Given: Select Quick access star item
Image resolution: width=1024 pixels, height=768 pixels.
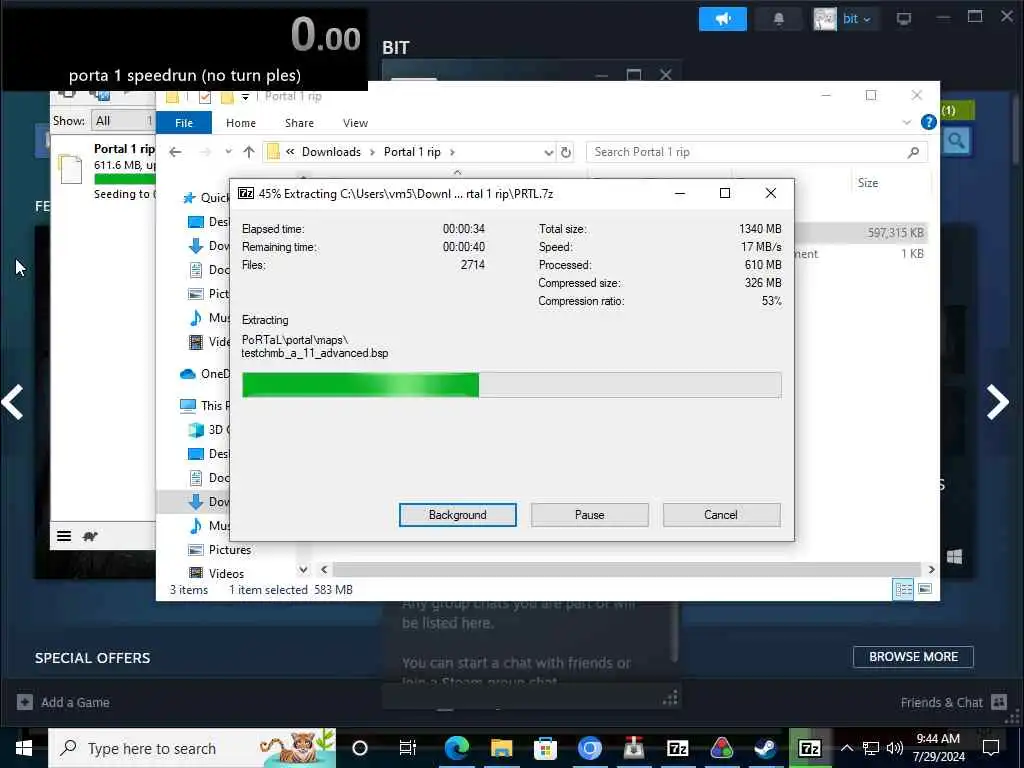Looking at the screenshot, I should 206,198.
